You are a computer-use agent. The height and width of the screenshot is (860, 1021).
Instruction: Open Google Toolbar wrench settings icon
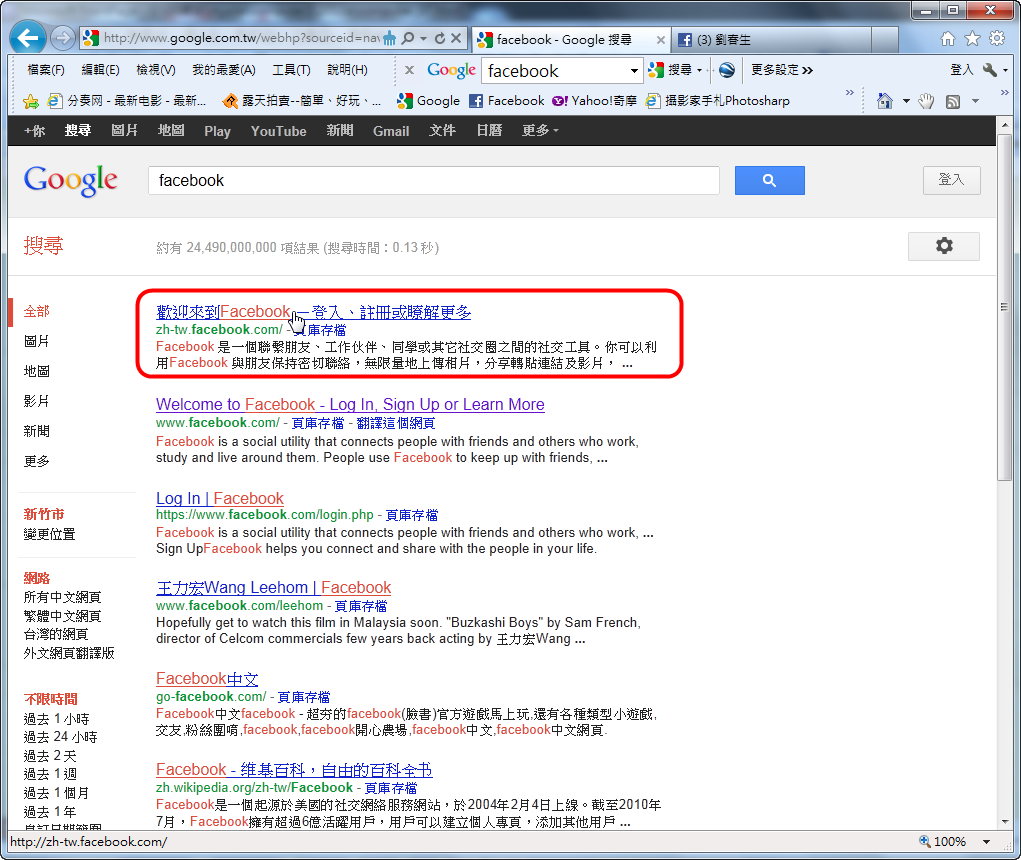(990, 70)
